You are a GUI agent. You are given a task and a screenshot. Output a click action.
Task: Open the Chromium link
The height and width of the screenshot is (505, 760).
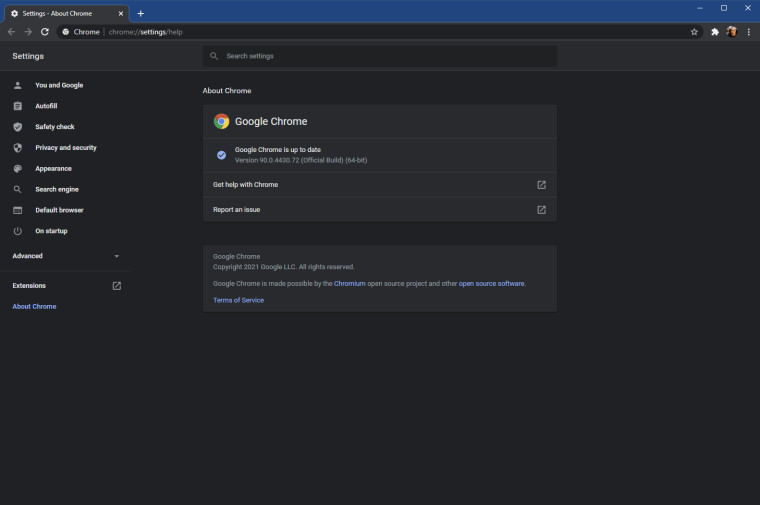pos(349,284)
